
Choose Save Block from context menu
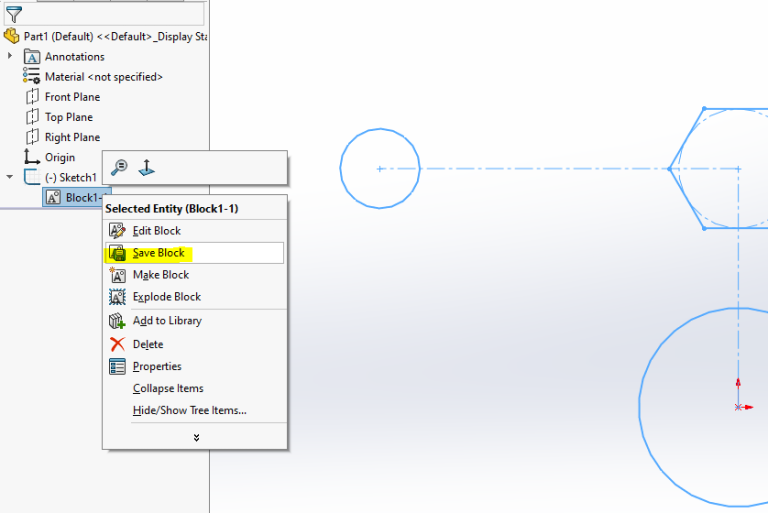tap(194, 253)
